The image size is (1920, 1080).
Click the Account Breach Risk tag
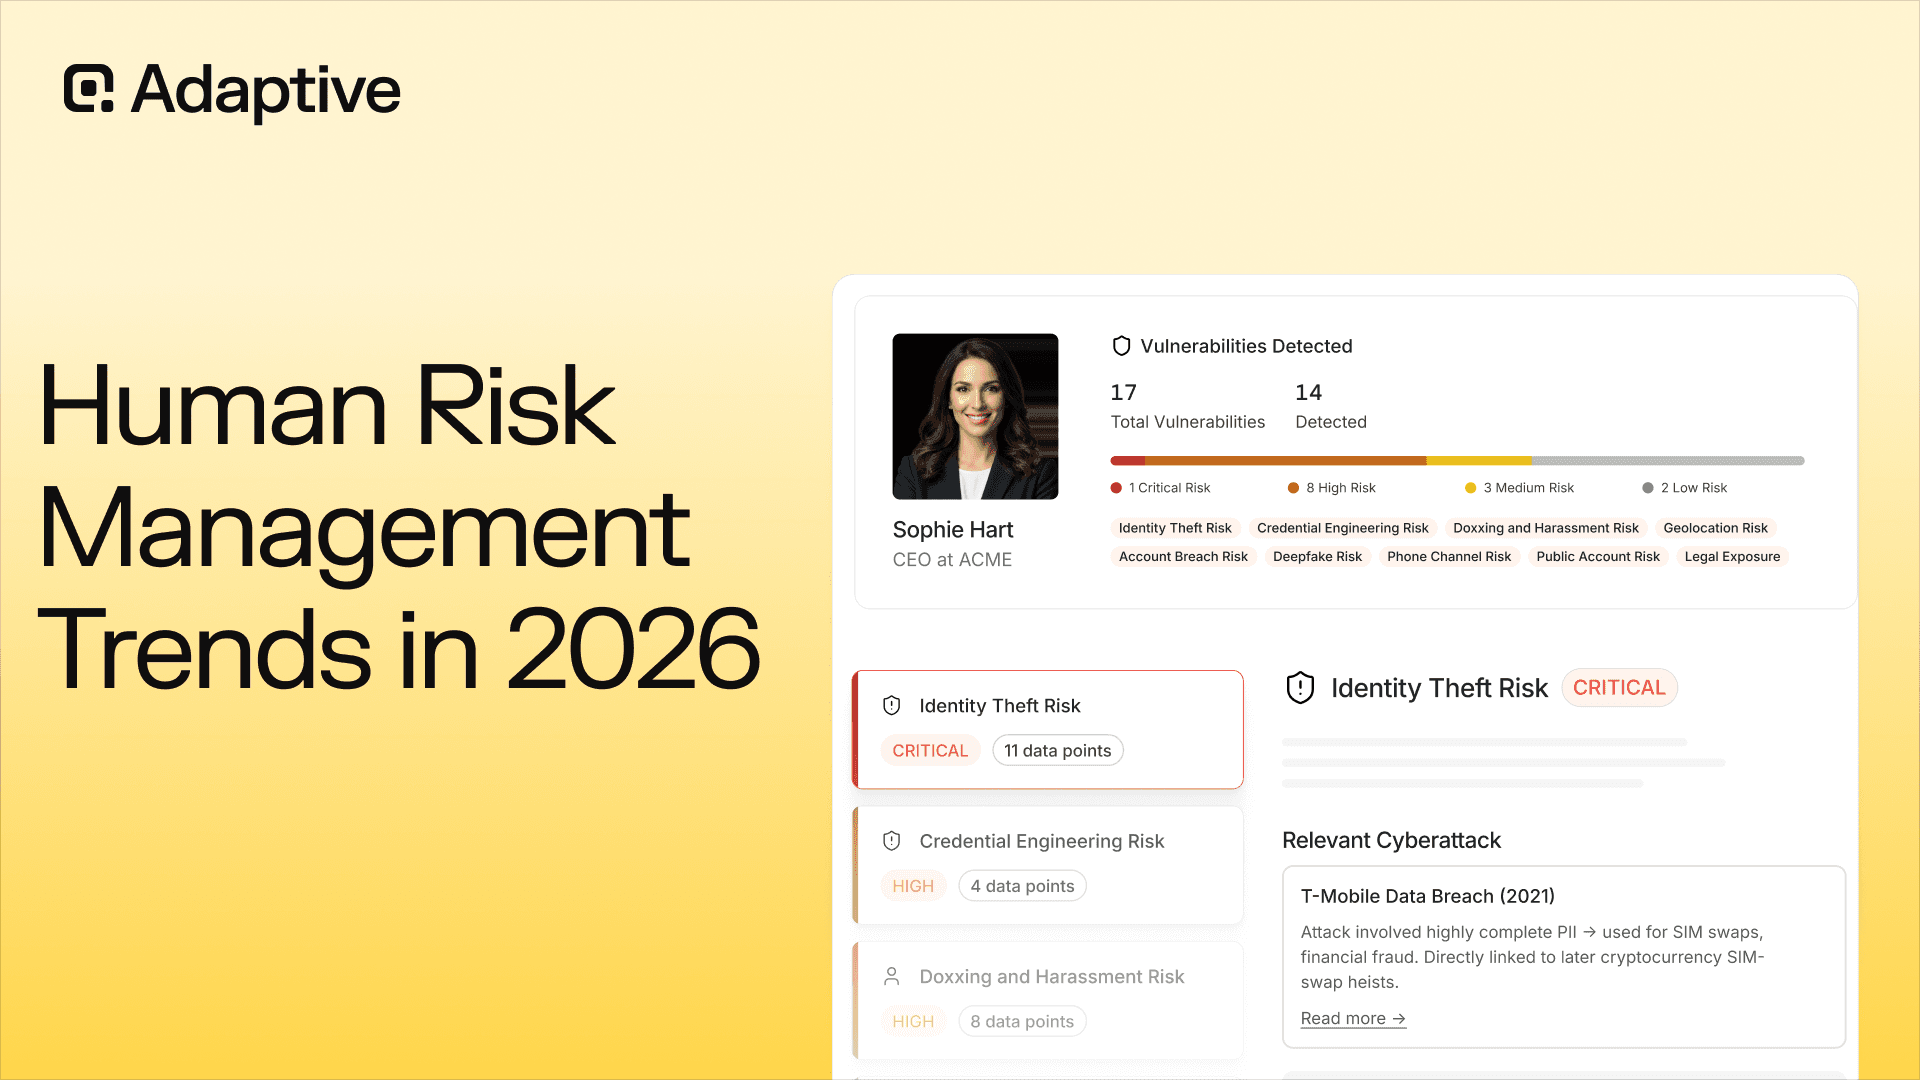(x=1183, y=557)
